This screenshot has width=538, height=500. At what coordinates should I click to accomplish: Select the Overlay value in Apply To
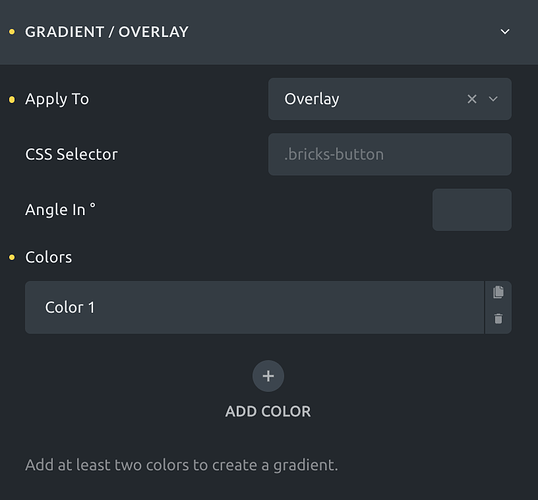click(312, 99)
